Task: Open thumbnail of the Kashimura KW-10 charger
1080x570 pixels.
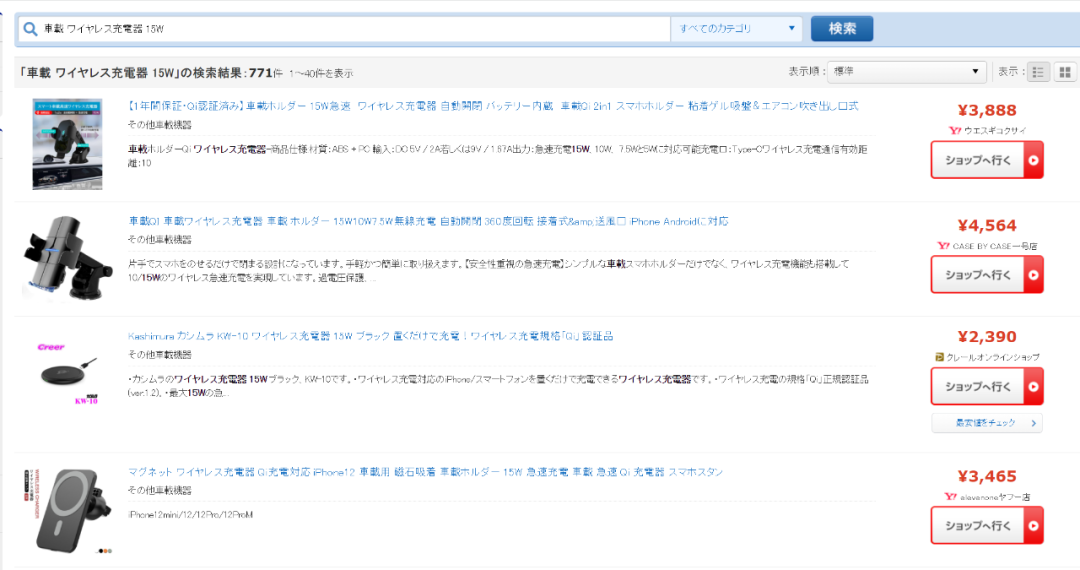Action: point(68,372)
